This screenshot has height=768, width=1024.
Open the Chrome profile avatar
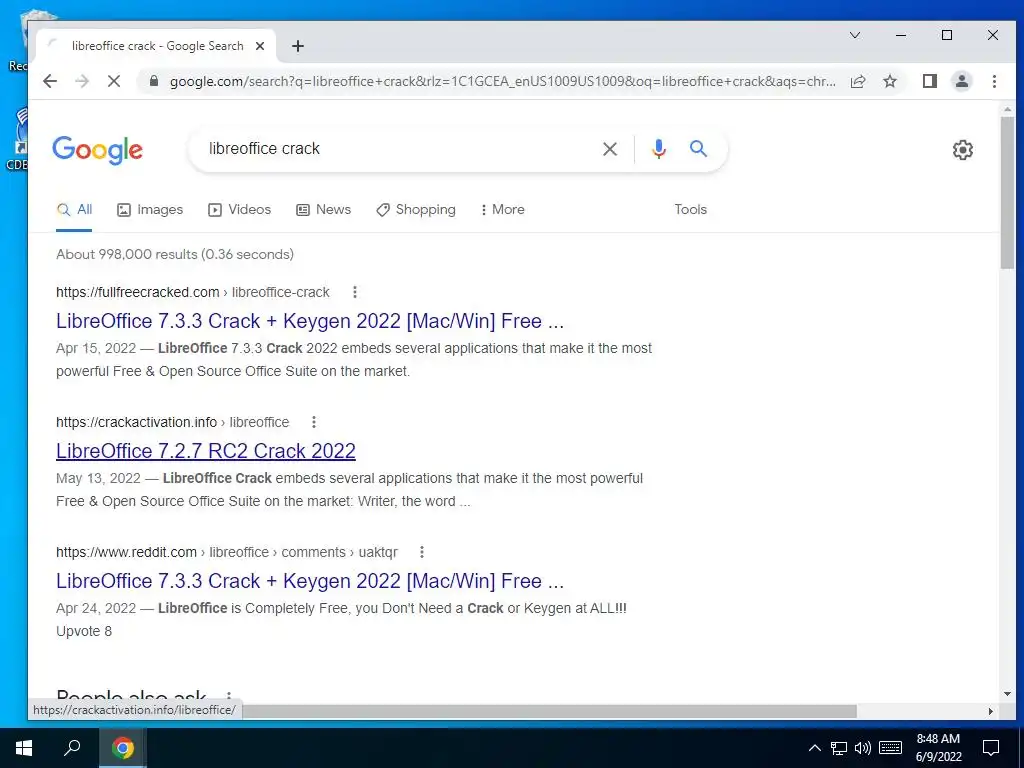tap(961, 81)
